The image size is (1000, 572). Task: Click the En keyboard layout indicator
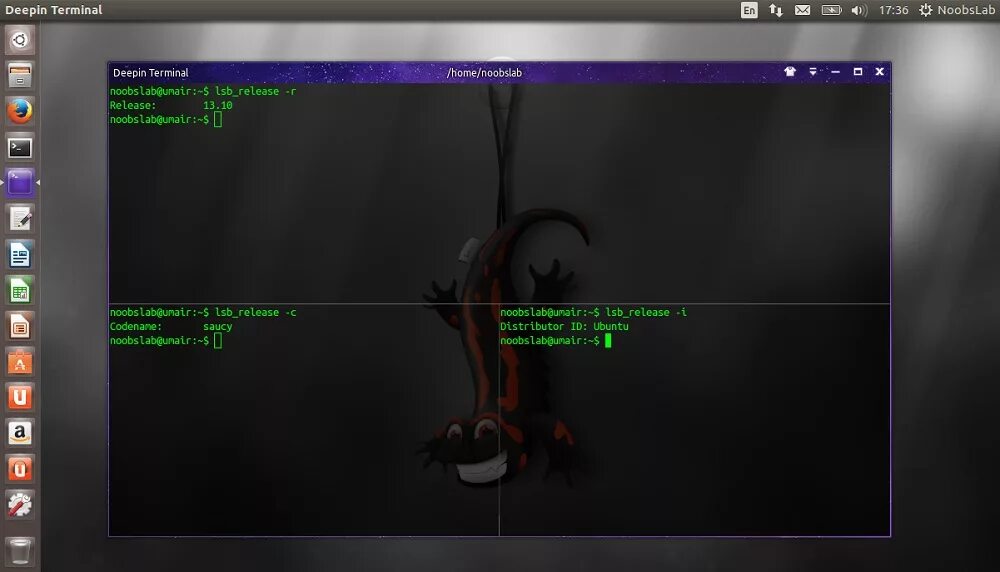pyautogui.click(x=749, y=10)
